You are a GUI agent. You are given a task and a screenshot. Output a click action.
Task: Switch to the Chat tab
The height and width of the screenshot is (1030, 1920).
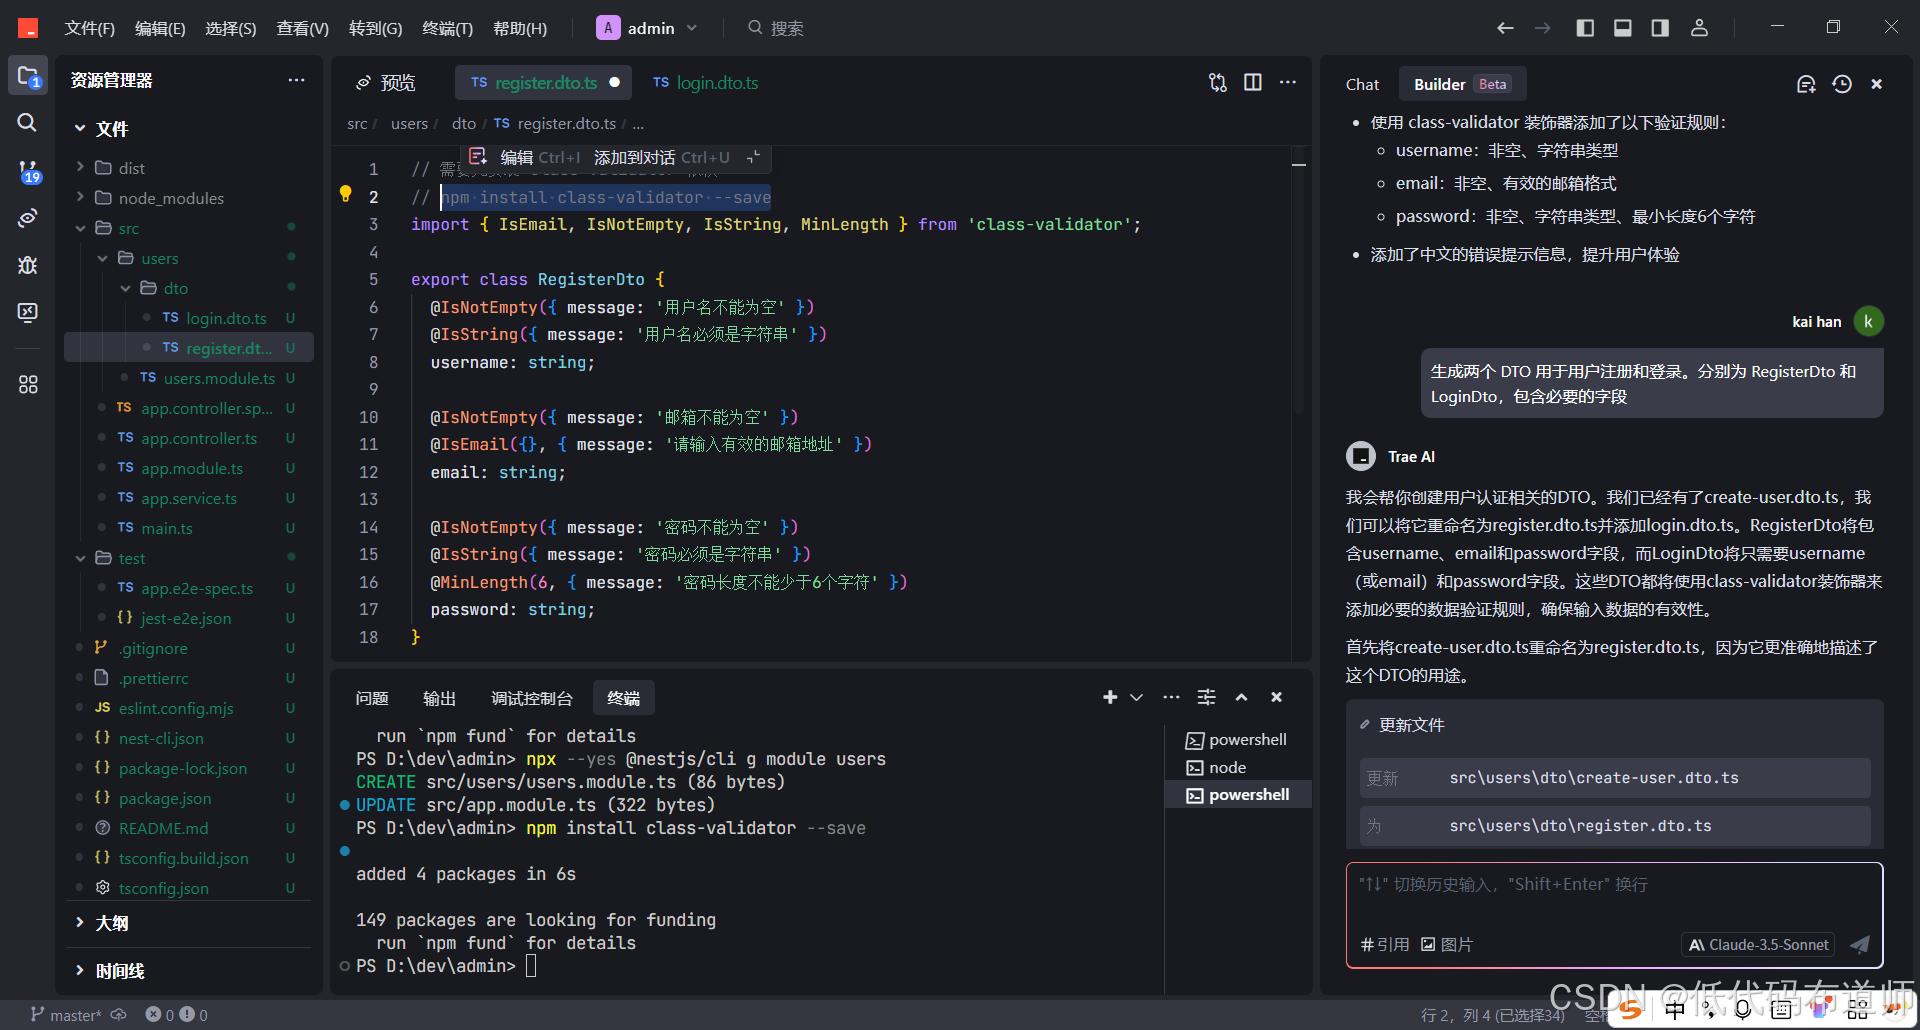pyautogui.click(x=1362, y=84)
